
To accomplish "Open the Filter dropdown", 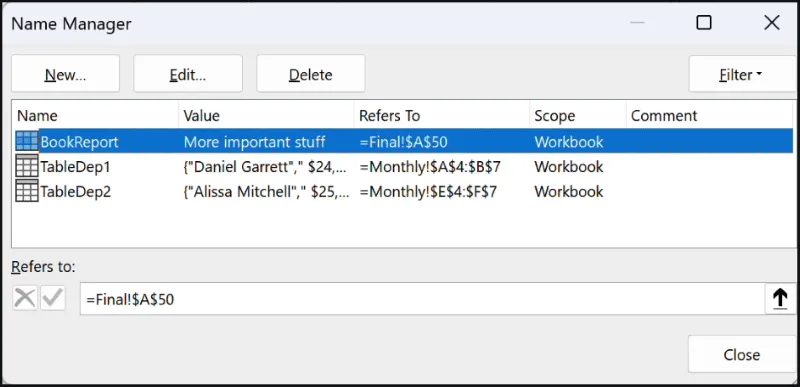I will pos(742,74).
